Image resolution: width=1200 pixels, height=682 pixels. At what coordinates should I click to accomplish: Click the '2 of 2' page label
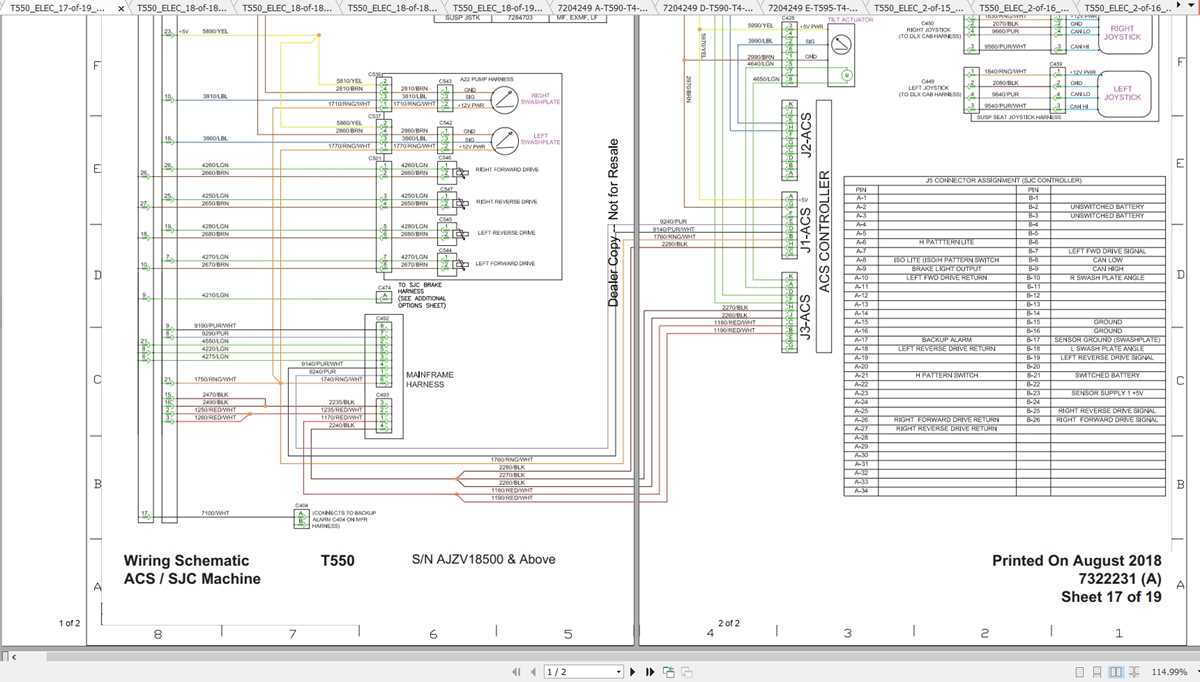[x=729, y=623]
